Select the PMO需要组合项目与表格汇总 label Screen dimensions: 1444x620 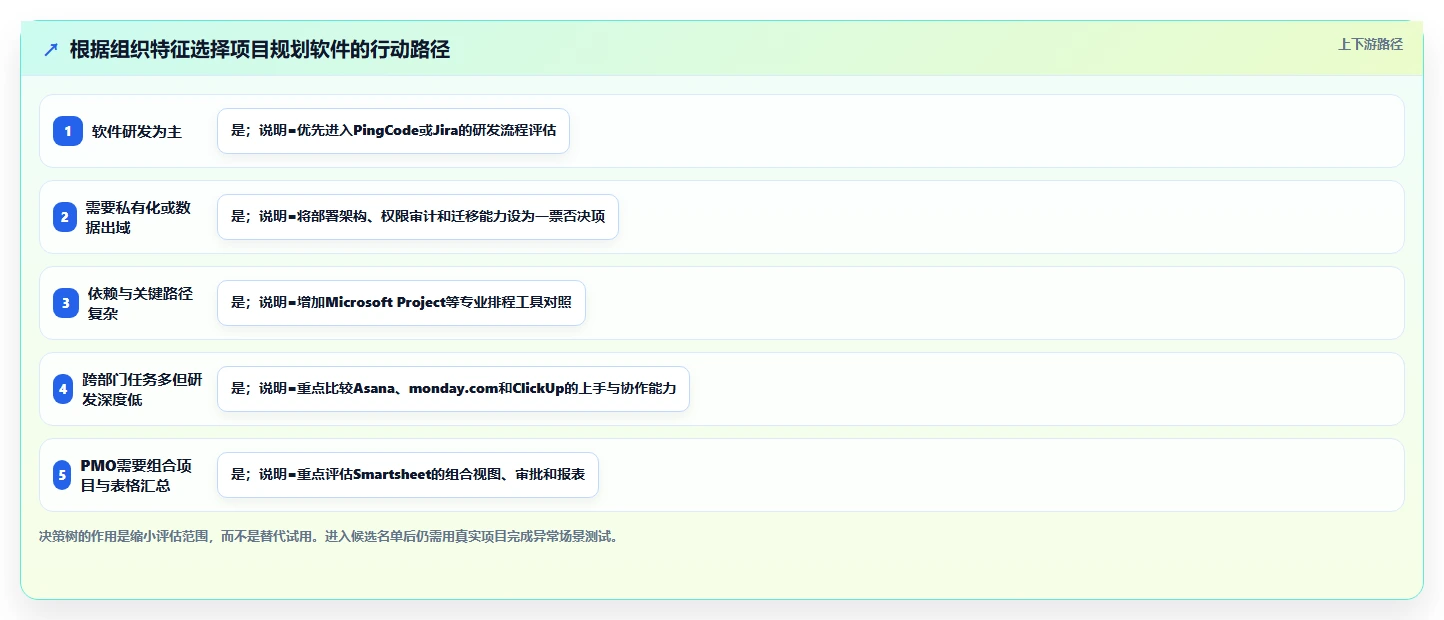pos(136,475)
